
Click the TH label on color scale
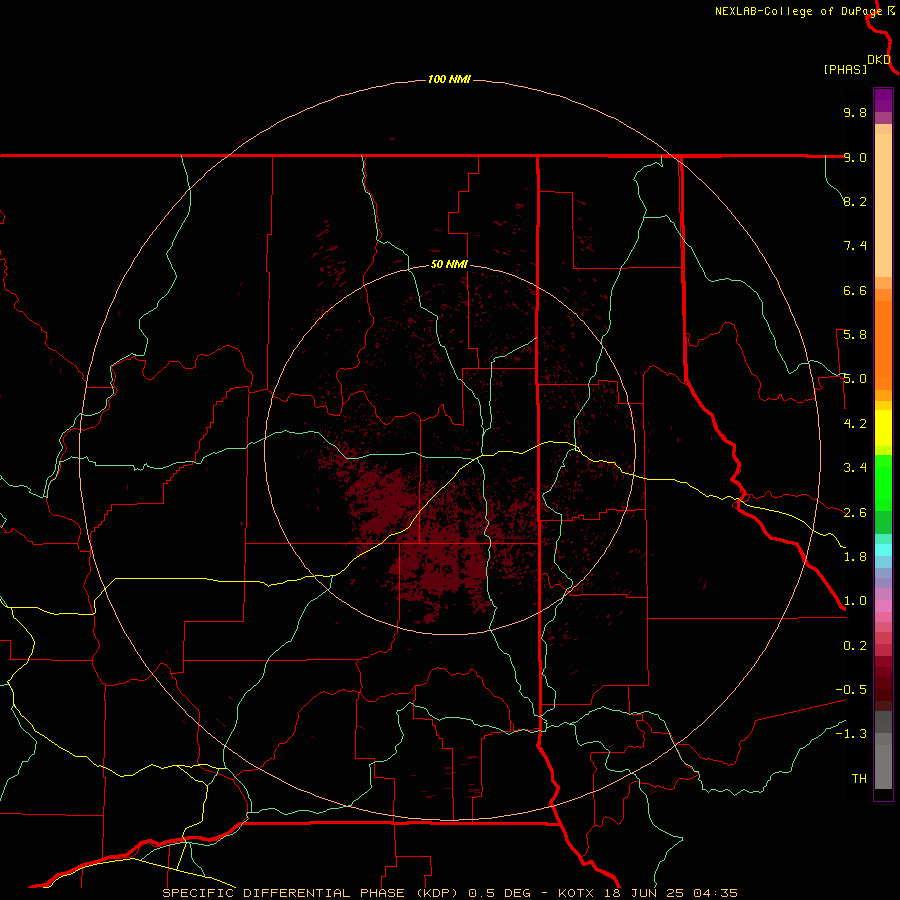click(859, 779)
